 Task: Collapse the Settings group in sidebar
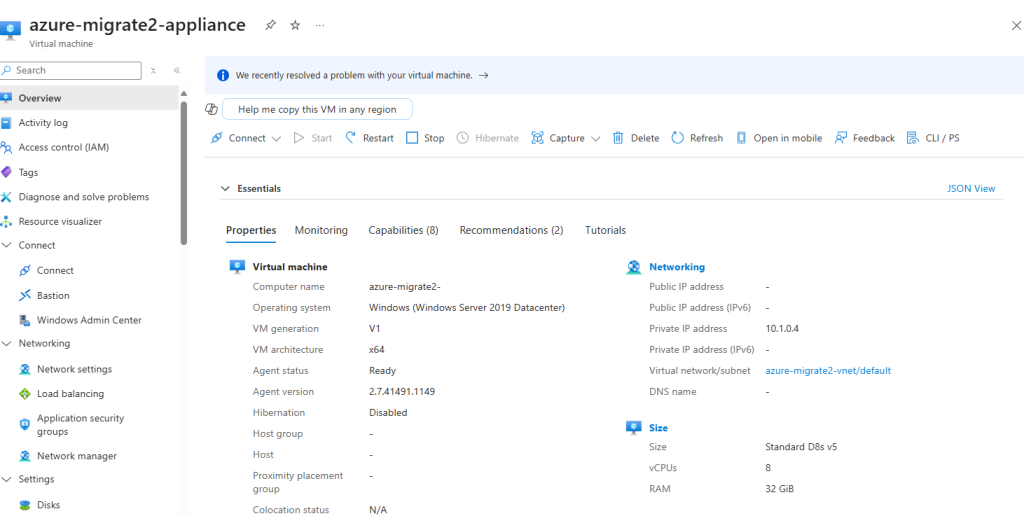pyautogui.click(x=7, y=479)
